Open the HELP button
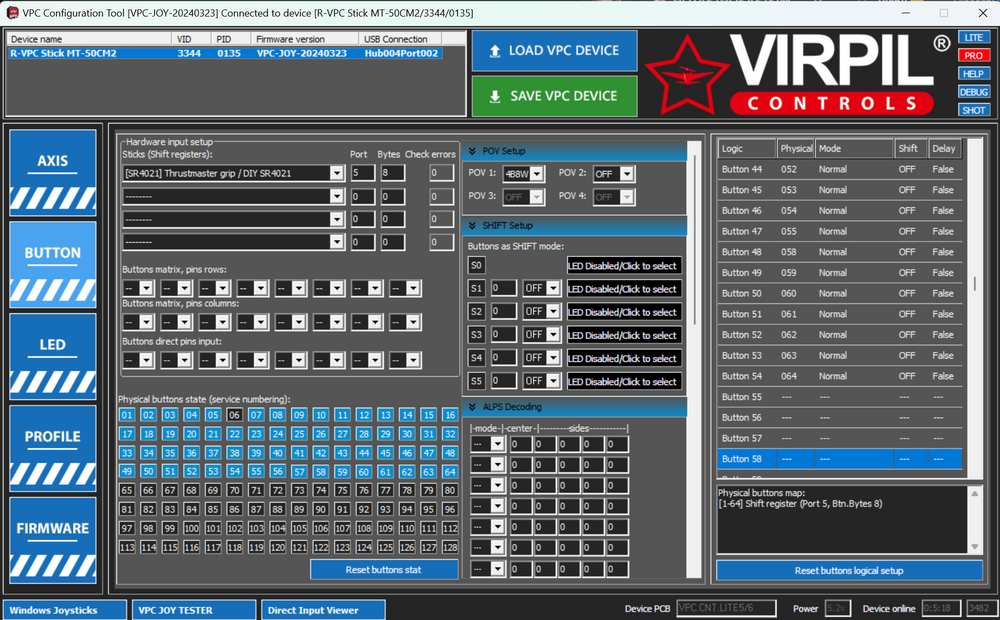The image size is (1000, 620). point(973,73)
